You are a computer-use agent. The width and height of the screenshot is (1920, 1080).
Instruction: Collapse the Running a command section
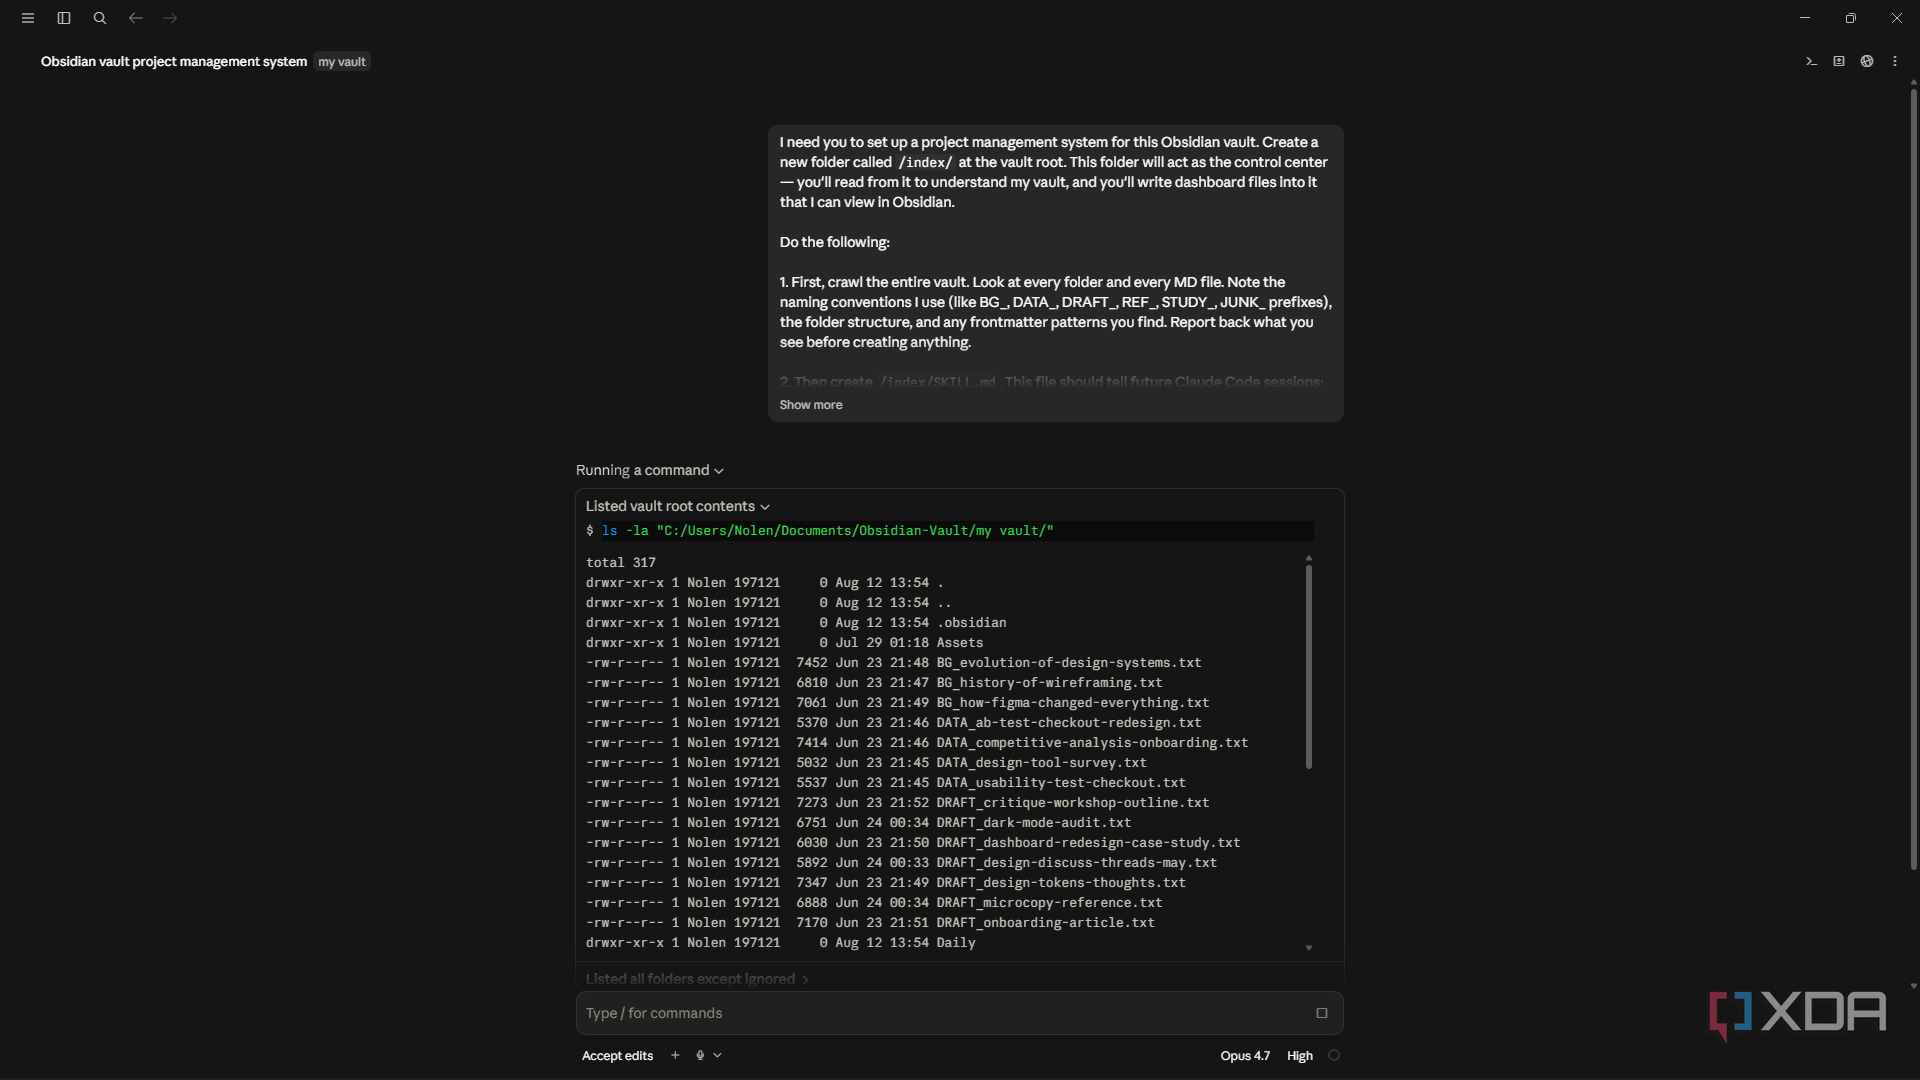pyautogui.click(x=650, y=470)
